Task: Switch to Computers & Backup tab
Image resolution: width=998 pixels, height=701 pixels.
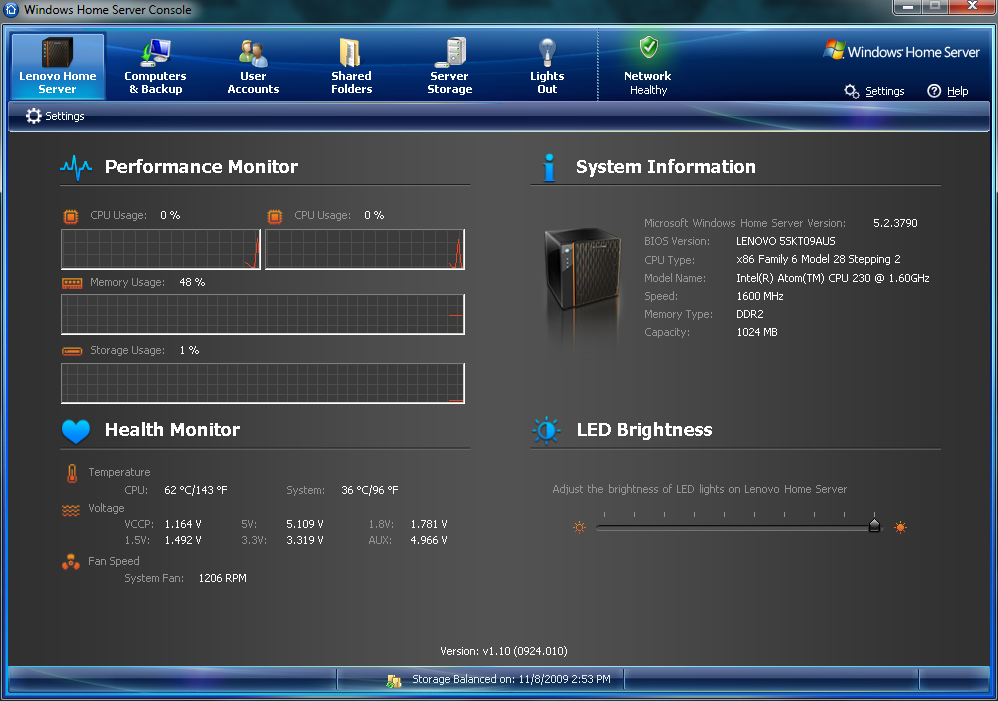Action: pyautogui.click(x=155, y=67)
